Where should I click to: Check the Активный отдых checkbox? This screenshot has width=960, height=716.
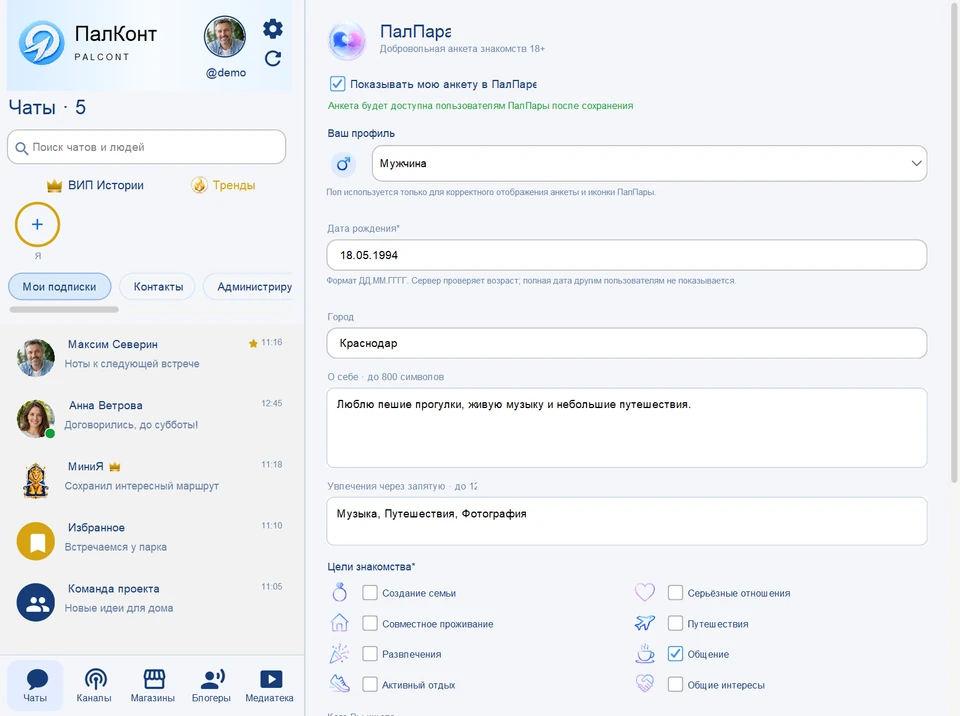(370, 685)
